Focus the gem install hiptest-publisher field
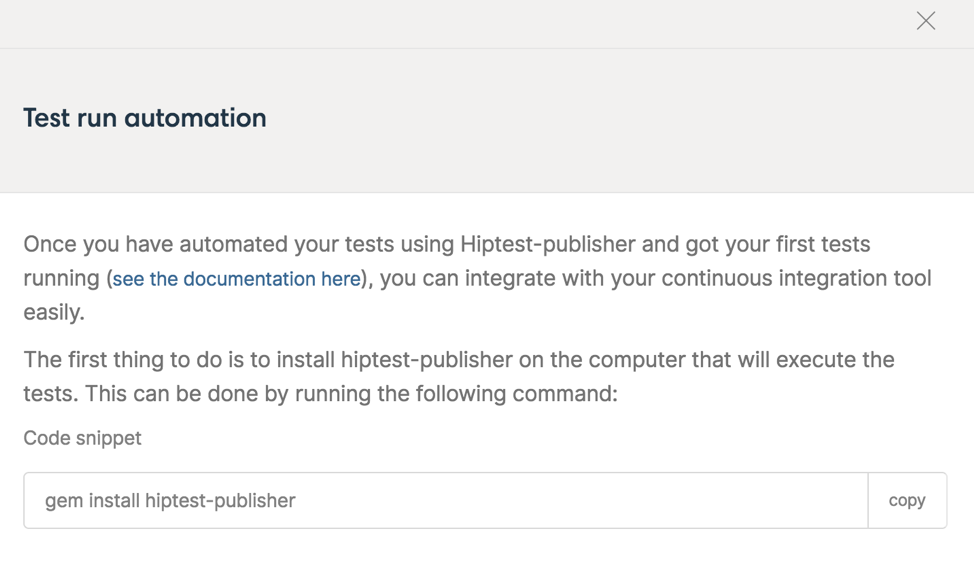The height and width of the screenshot is (572, 974). (446, 501)
